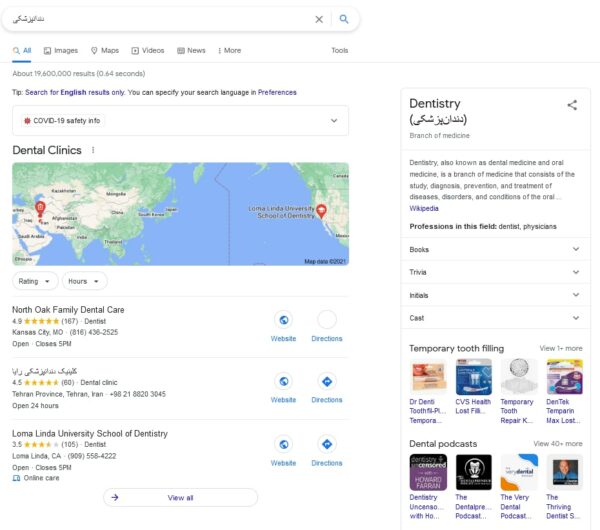Switch to the Videos tab
This screenshot has width=600, height=530.
[148, 51]
